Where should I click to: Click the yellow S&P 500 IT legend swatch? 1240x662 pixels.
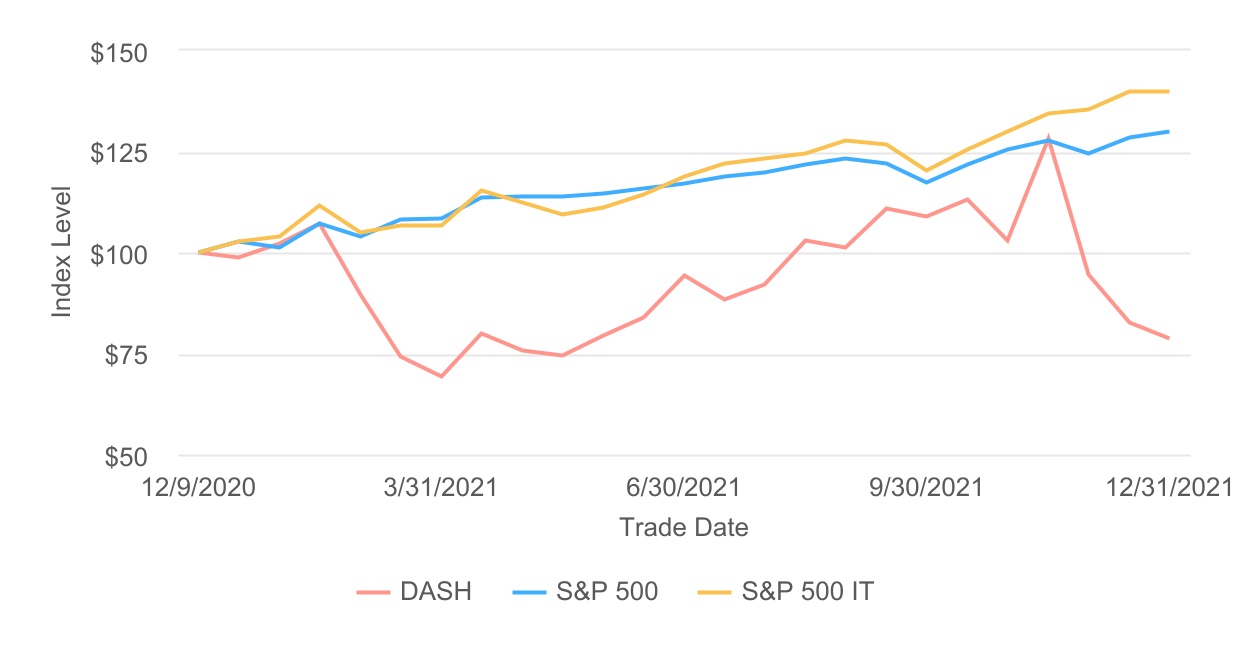pos(714,592)
